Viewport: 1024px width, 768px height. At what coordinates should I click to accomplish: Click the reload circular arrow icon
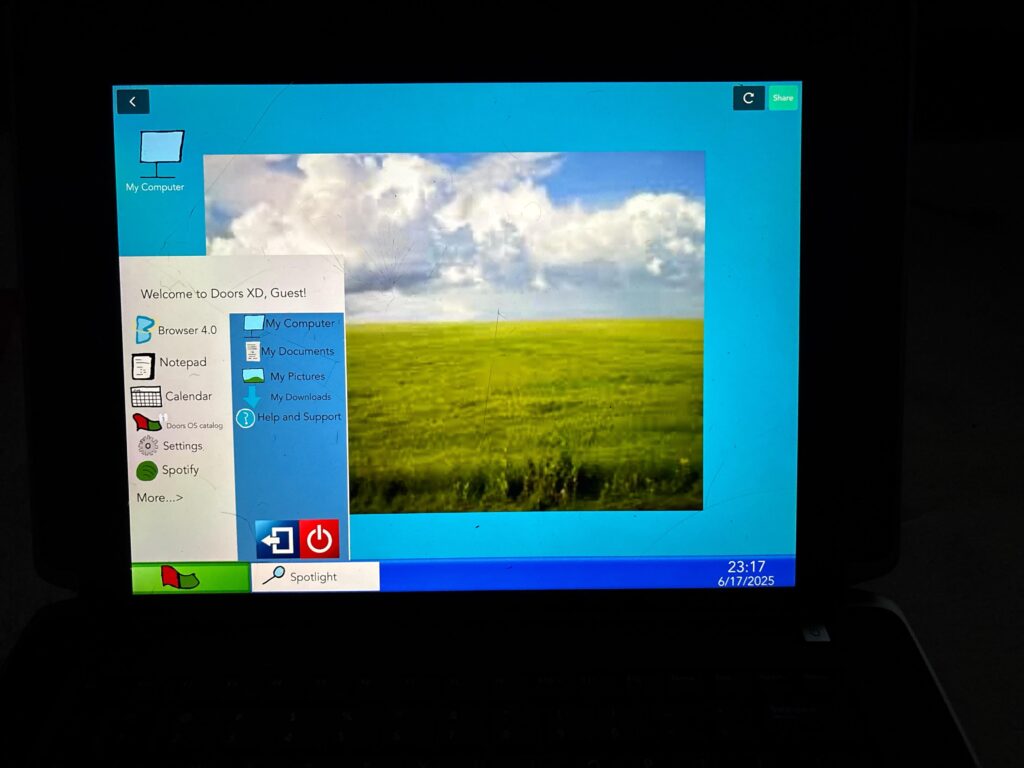[x=748, y=98]
